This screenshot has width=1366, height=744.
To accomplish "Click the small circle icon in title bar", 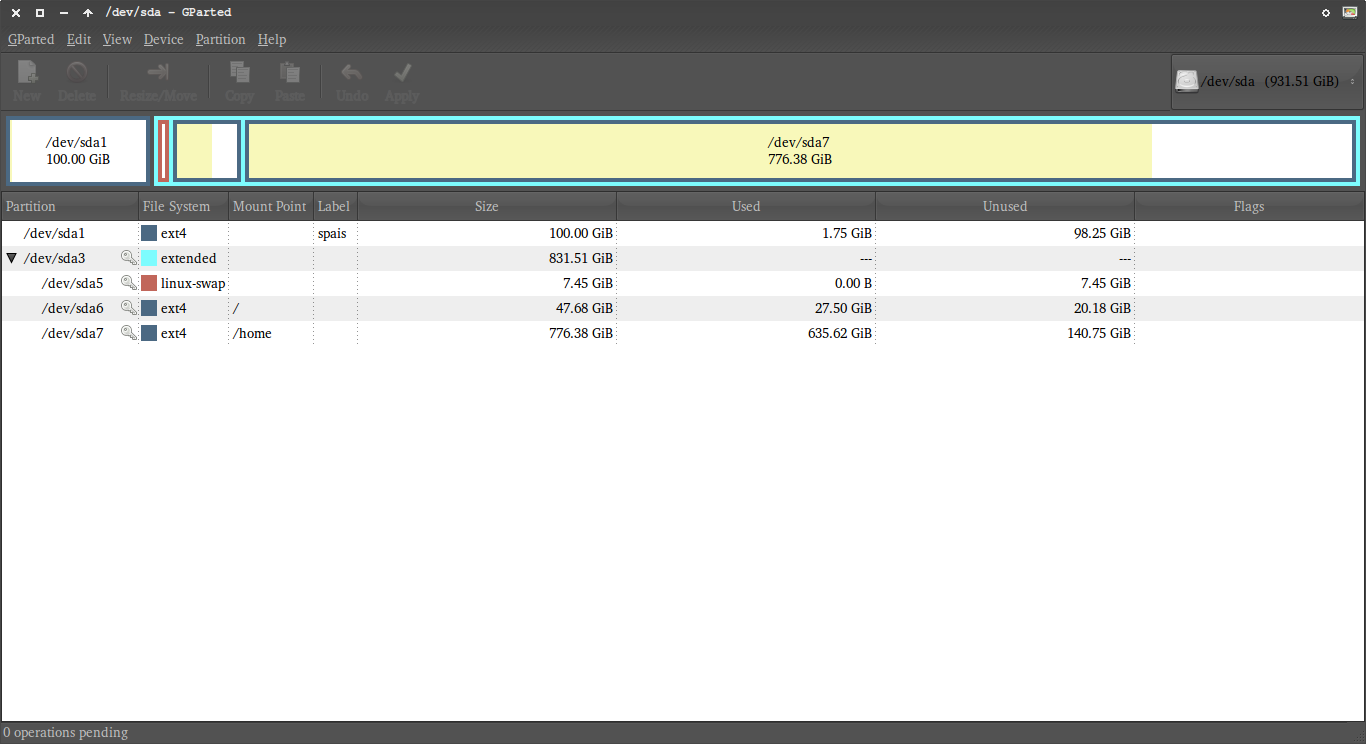I will click(x=1326, y=12).
